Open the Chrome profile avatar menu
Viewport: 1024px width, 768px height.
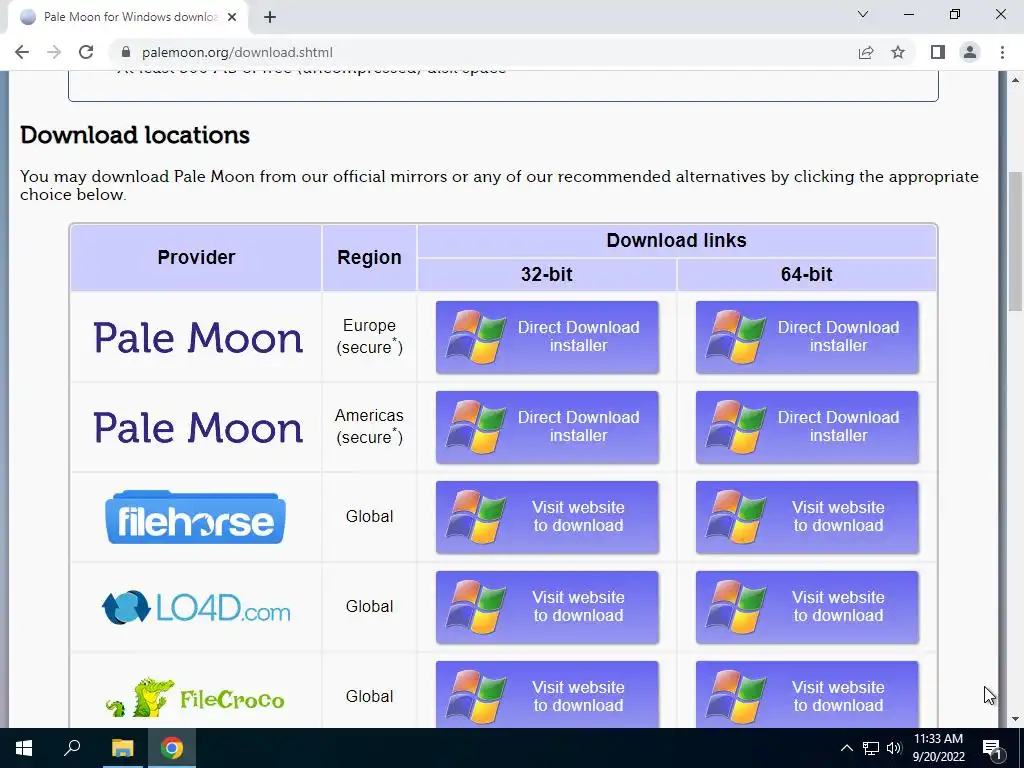(970, 52)
